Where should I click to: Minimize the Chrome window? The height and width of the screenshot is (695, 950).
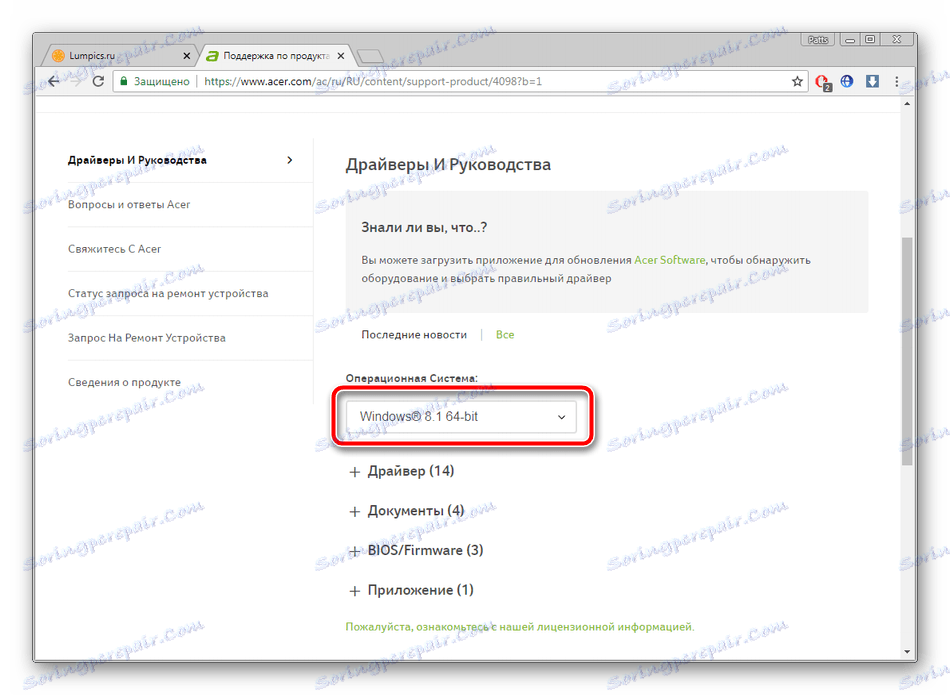(850, 40)
